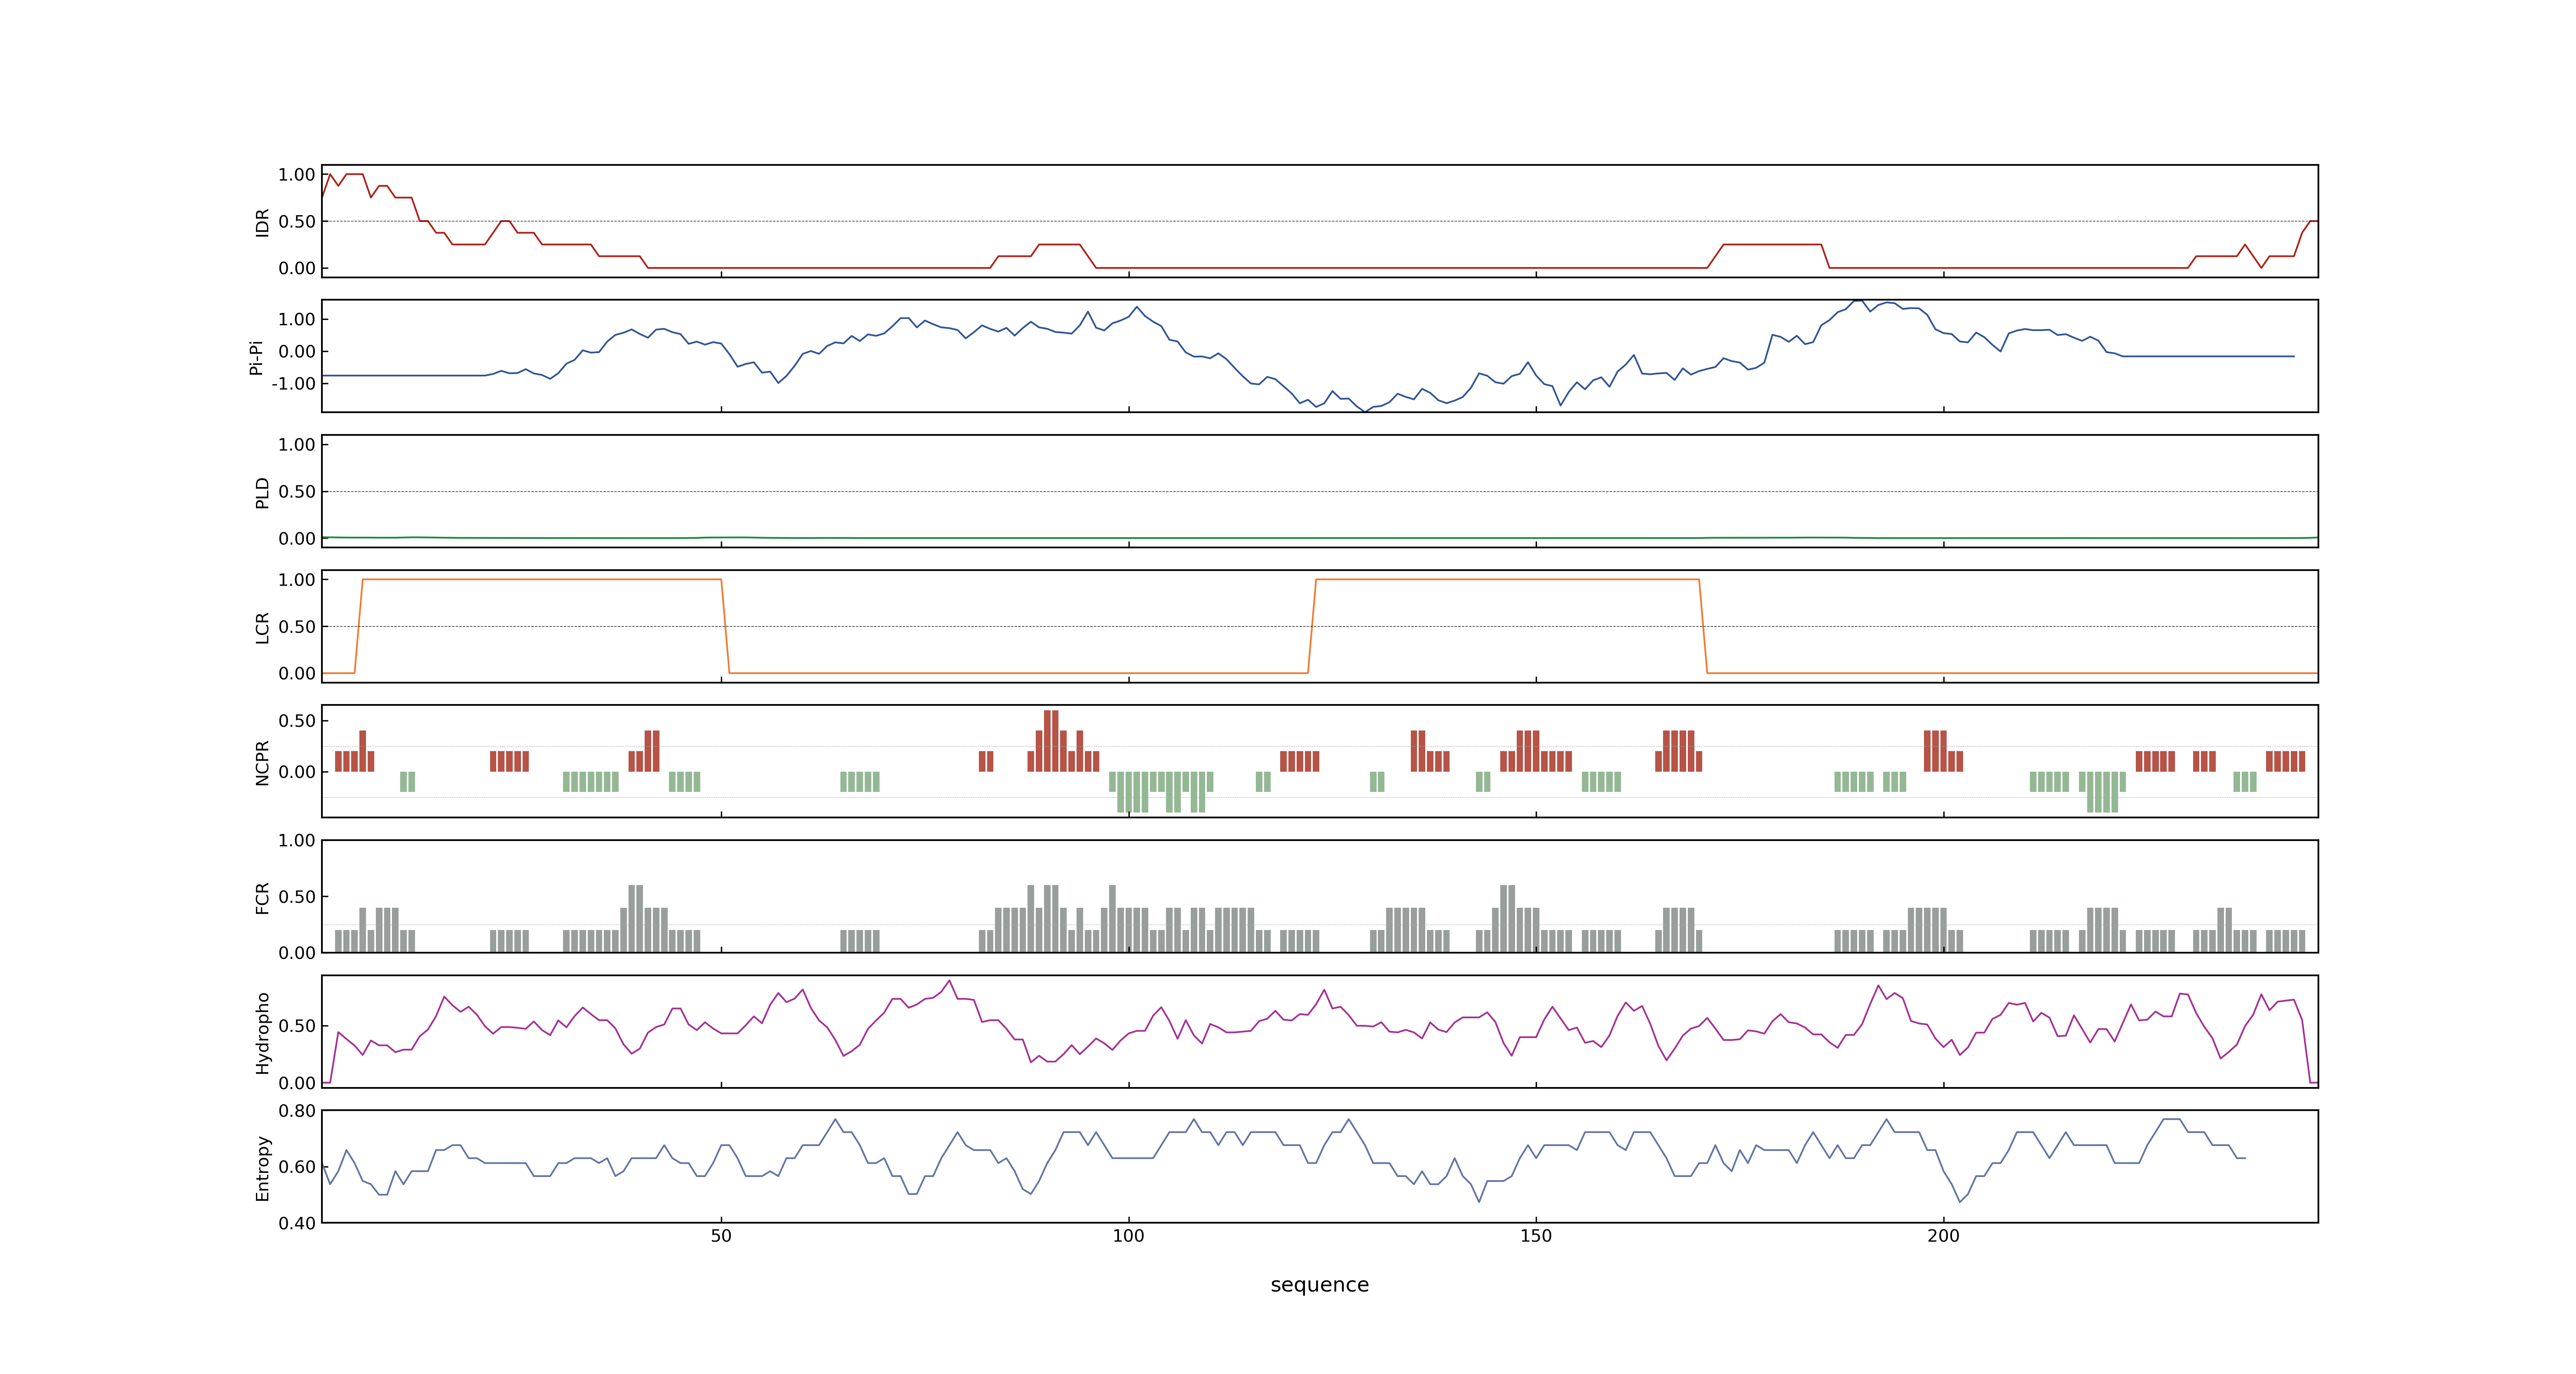This screenshot has width=2576, height=1374.
Task: Click the IDR axis label
Action: pos(262,222)
